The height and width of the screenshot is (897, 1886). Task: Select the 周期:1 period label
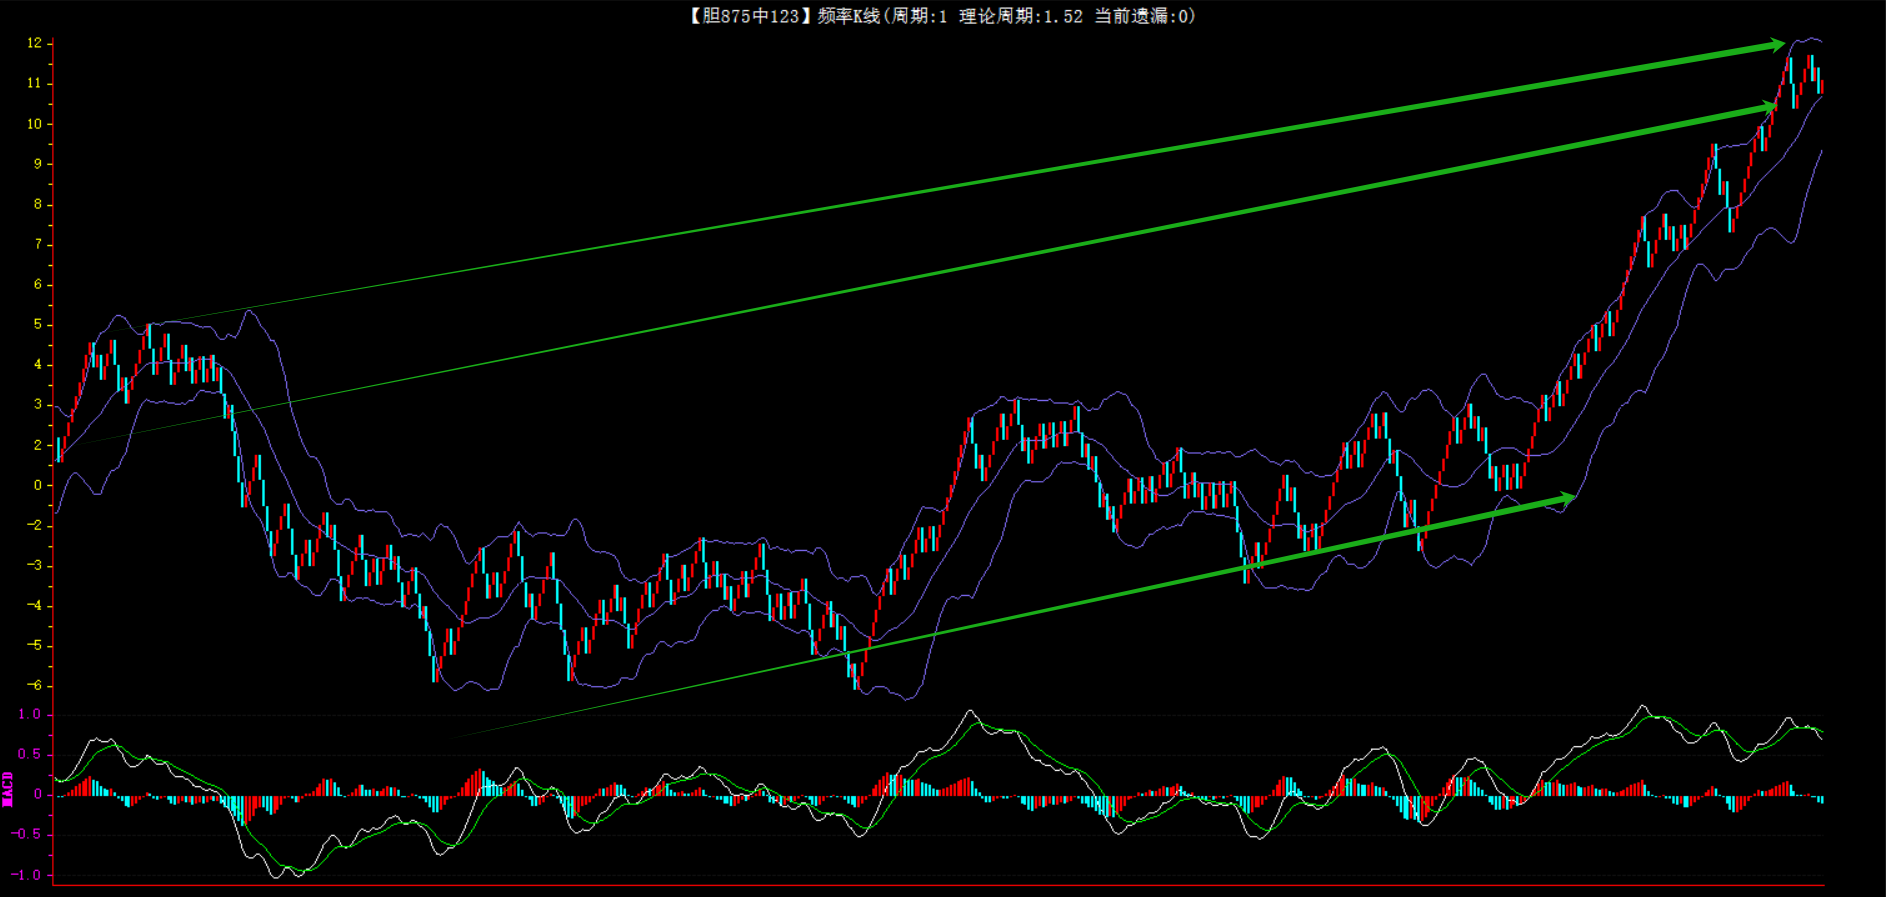919,16
